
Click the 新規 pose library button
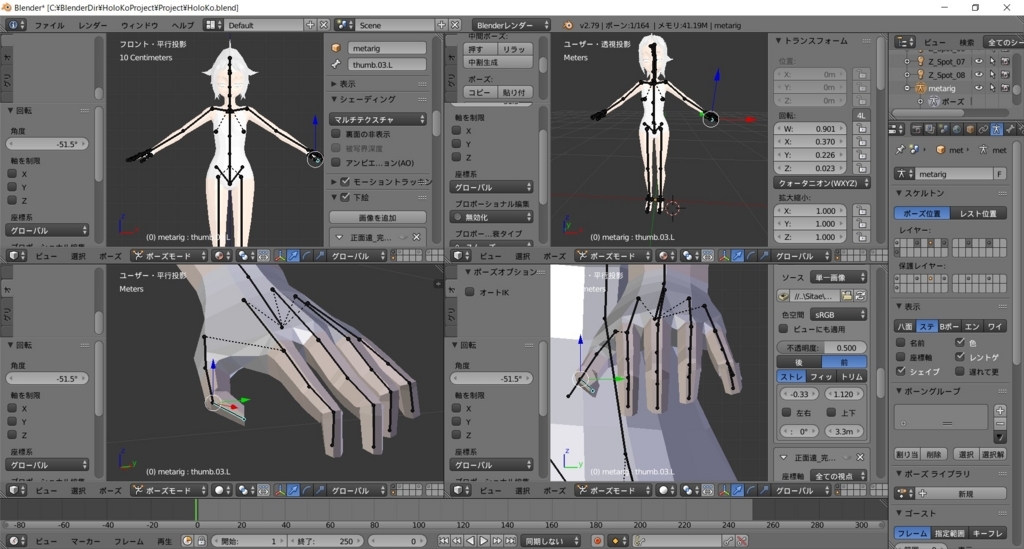pos(965,494)
